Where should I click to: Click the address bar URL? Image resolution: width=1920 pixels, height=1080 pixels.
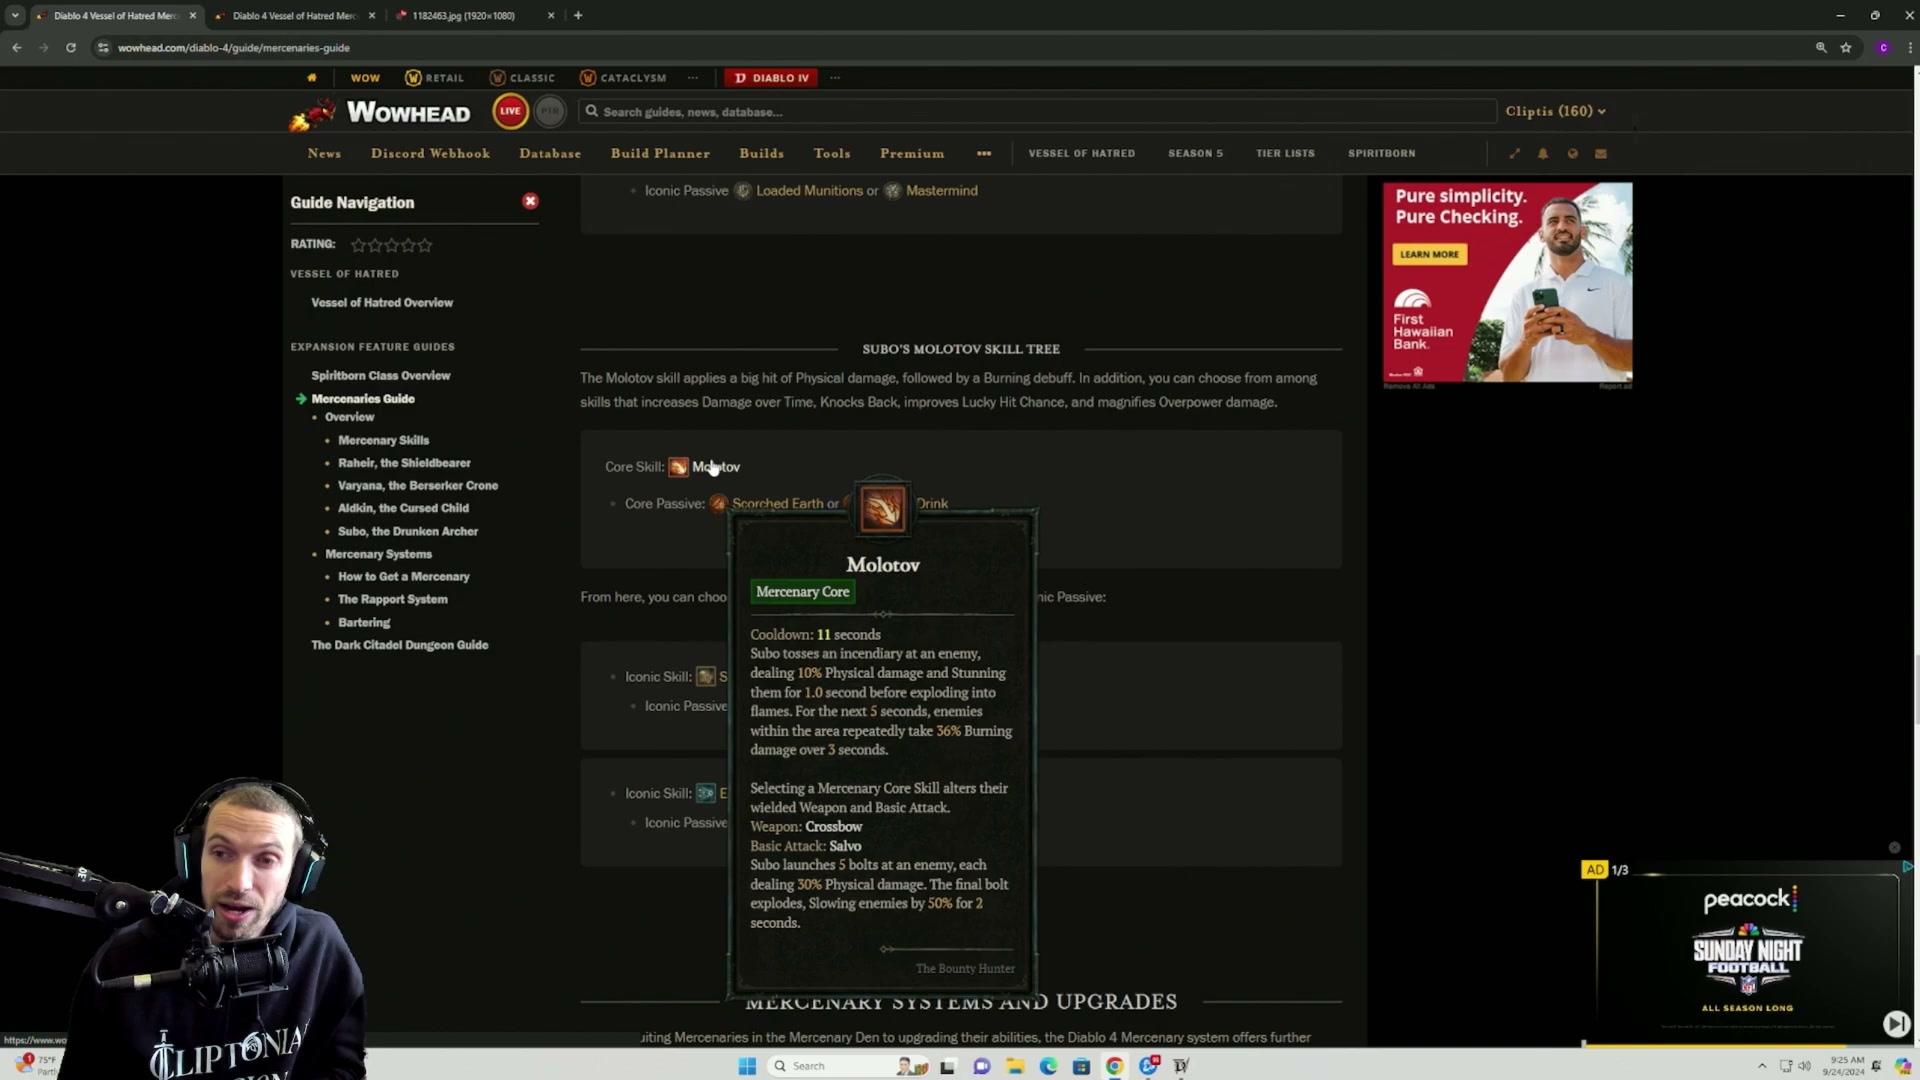pos(234,48)
